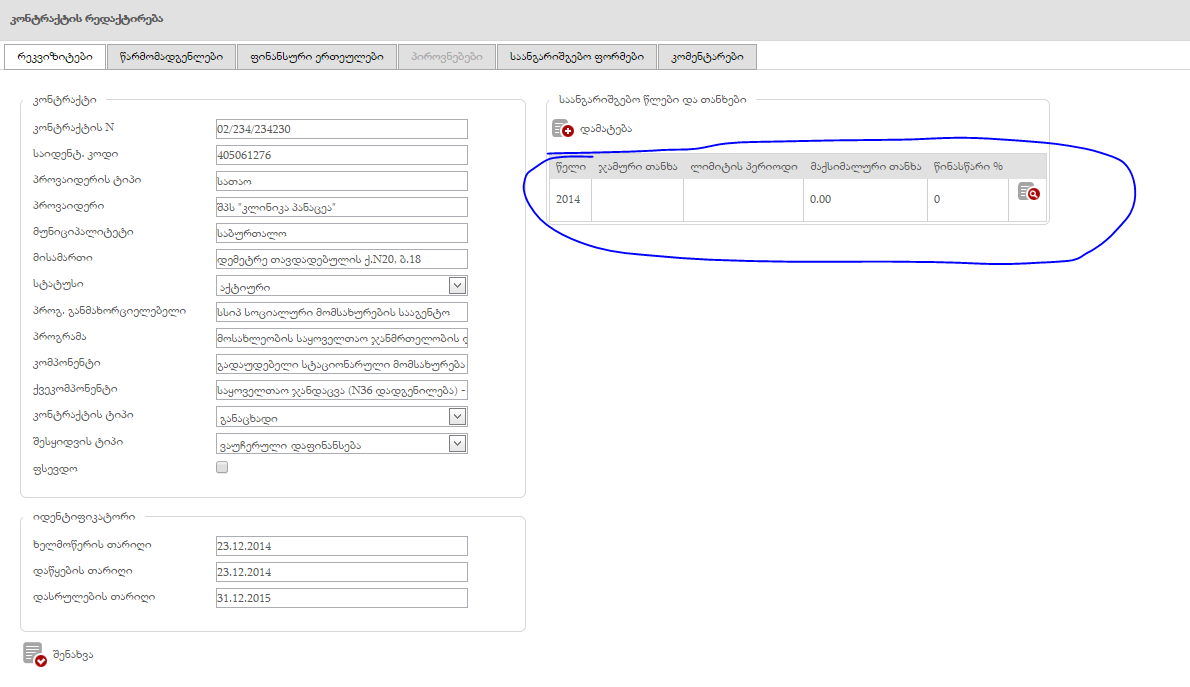Toggle the ფსევდო checkbox

[222, 467]
